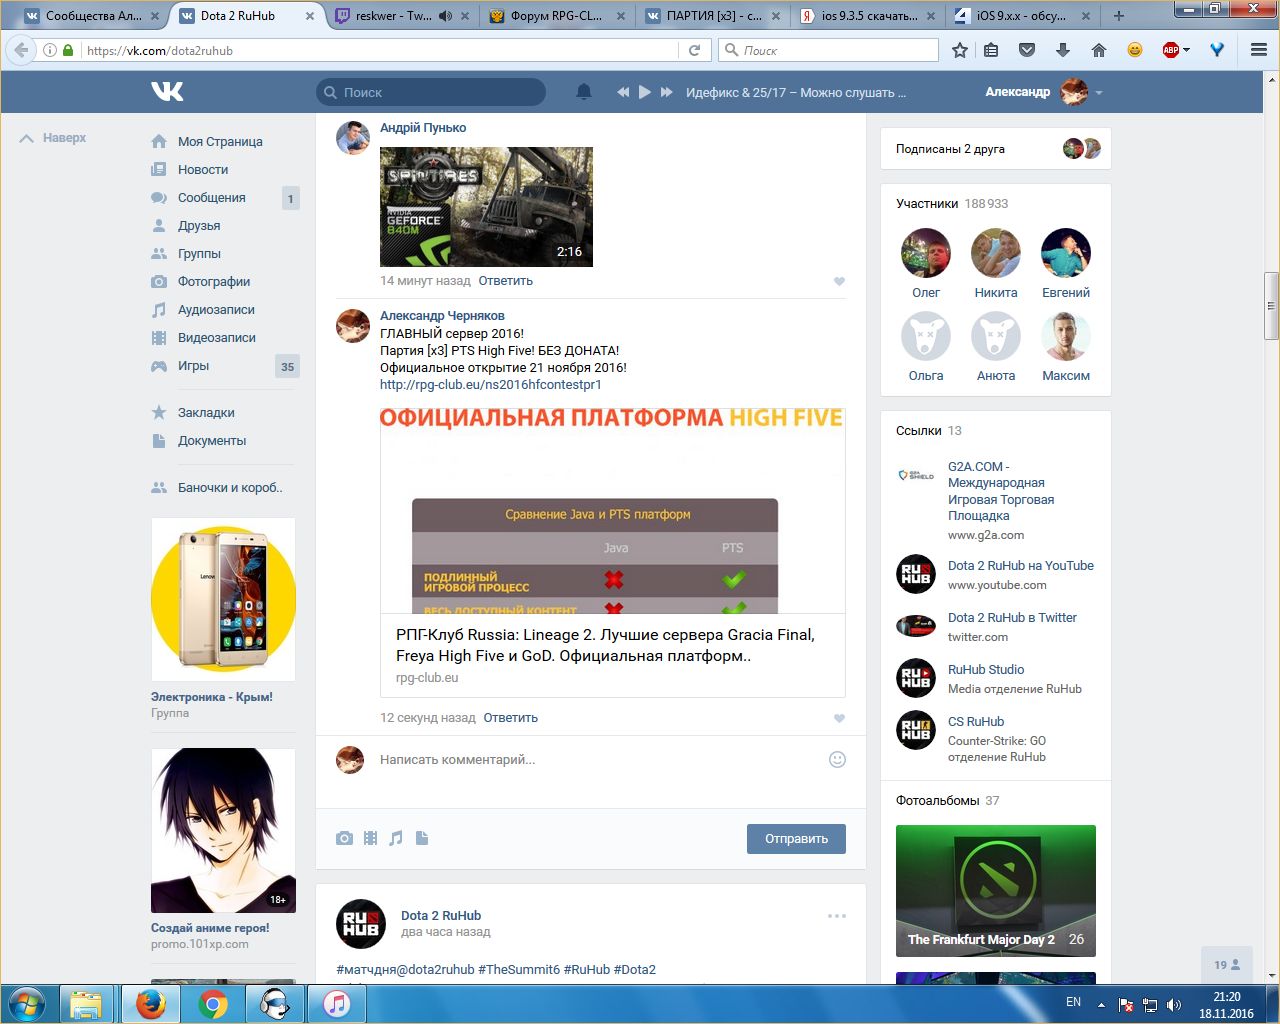Screen dimensions: 1280x1024
Task: Open Друзья list
Action: (x=199, y=226)
